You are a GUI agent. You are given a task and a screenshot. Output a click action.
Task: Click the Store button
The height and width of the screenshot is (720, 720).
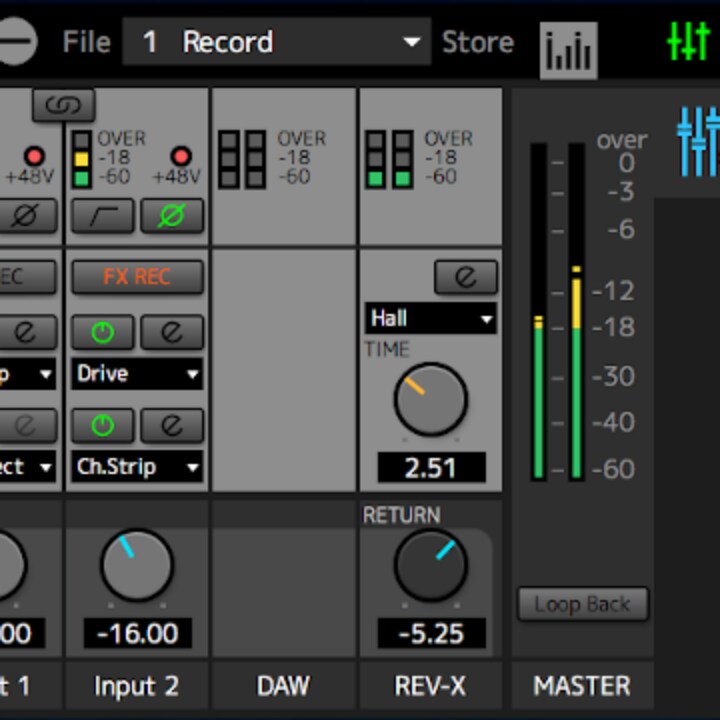tap(477, 42)
